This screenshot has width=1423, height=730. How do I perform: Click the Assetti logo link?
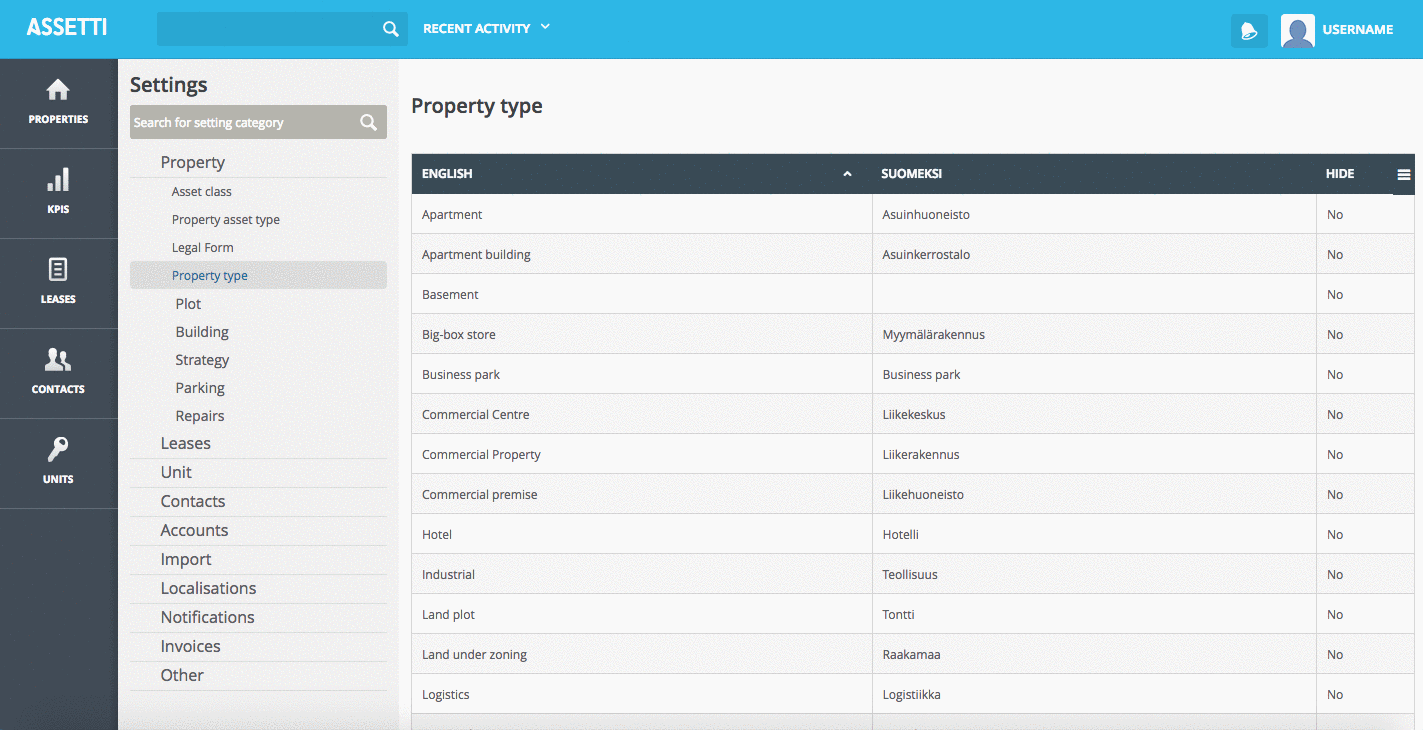click(x=66, y=28)
